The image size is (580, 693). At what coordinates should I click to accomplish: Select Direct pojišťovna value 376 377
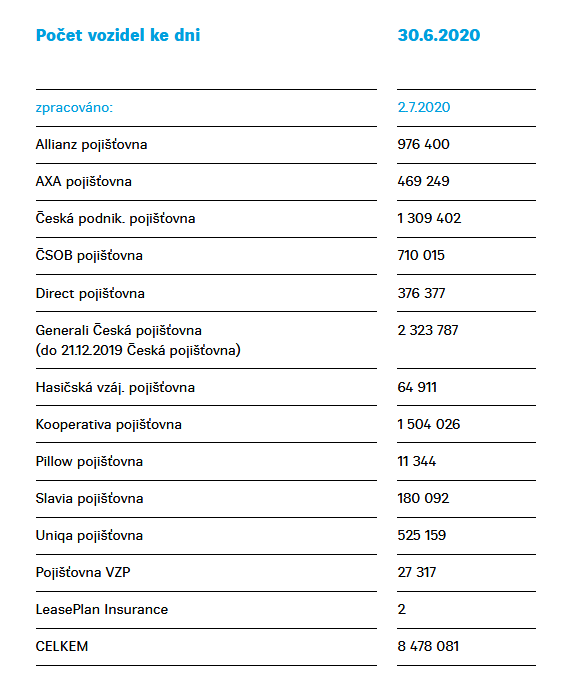tap(421, 293)
